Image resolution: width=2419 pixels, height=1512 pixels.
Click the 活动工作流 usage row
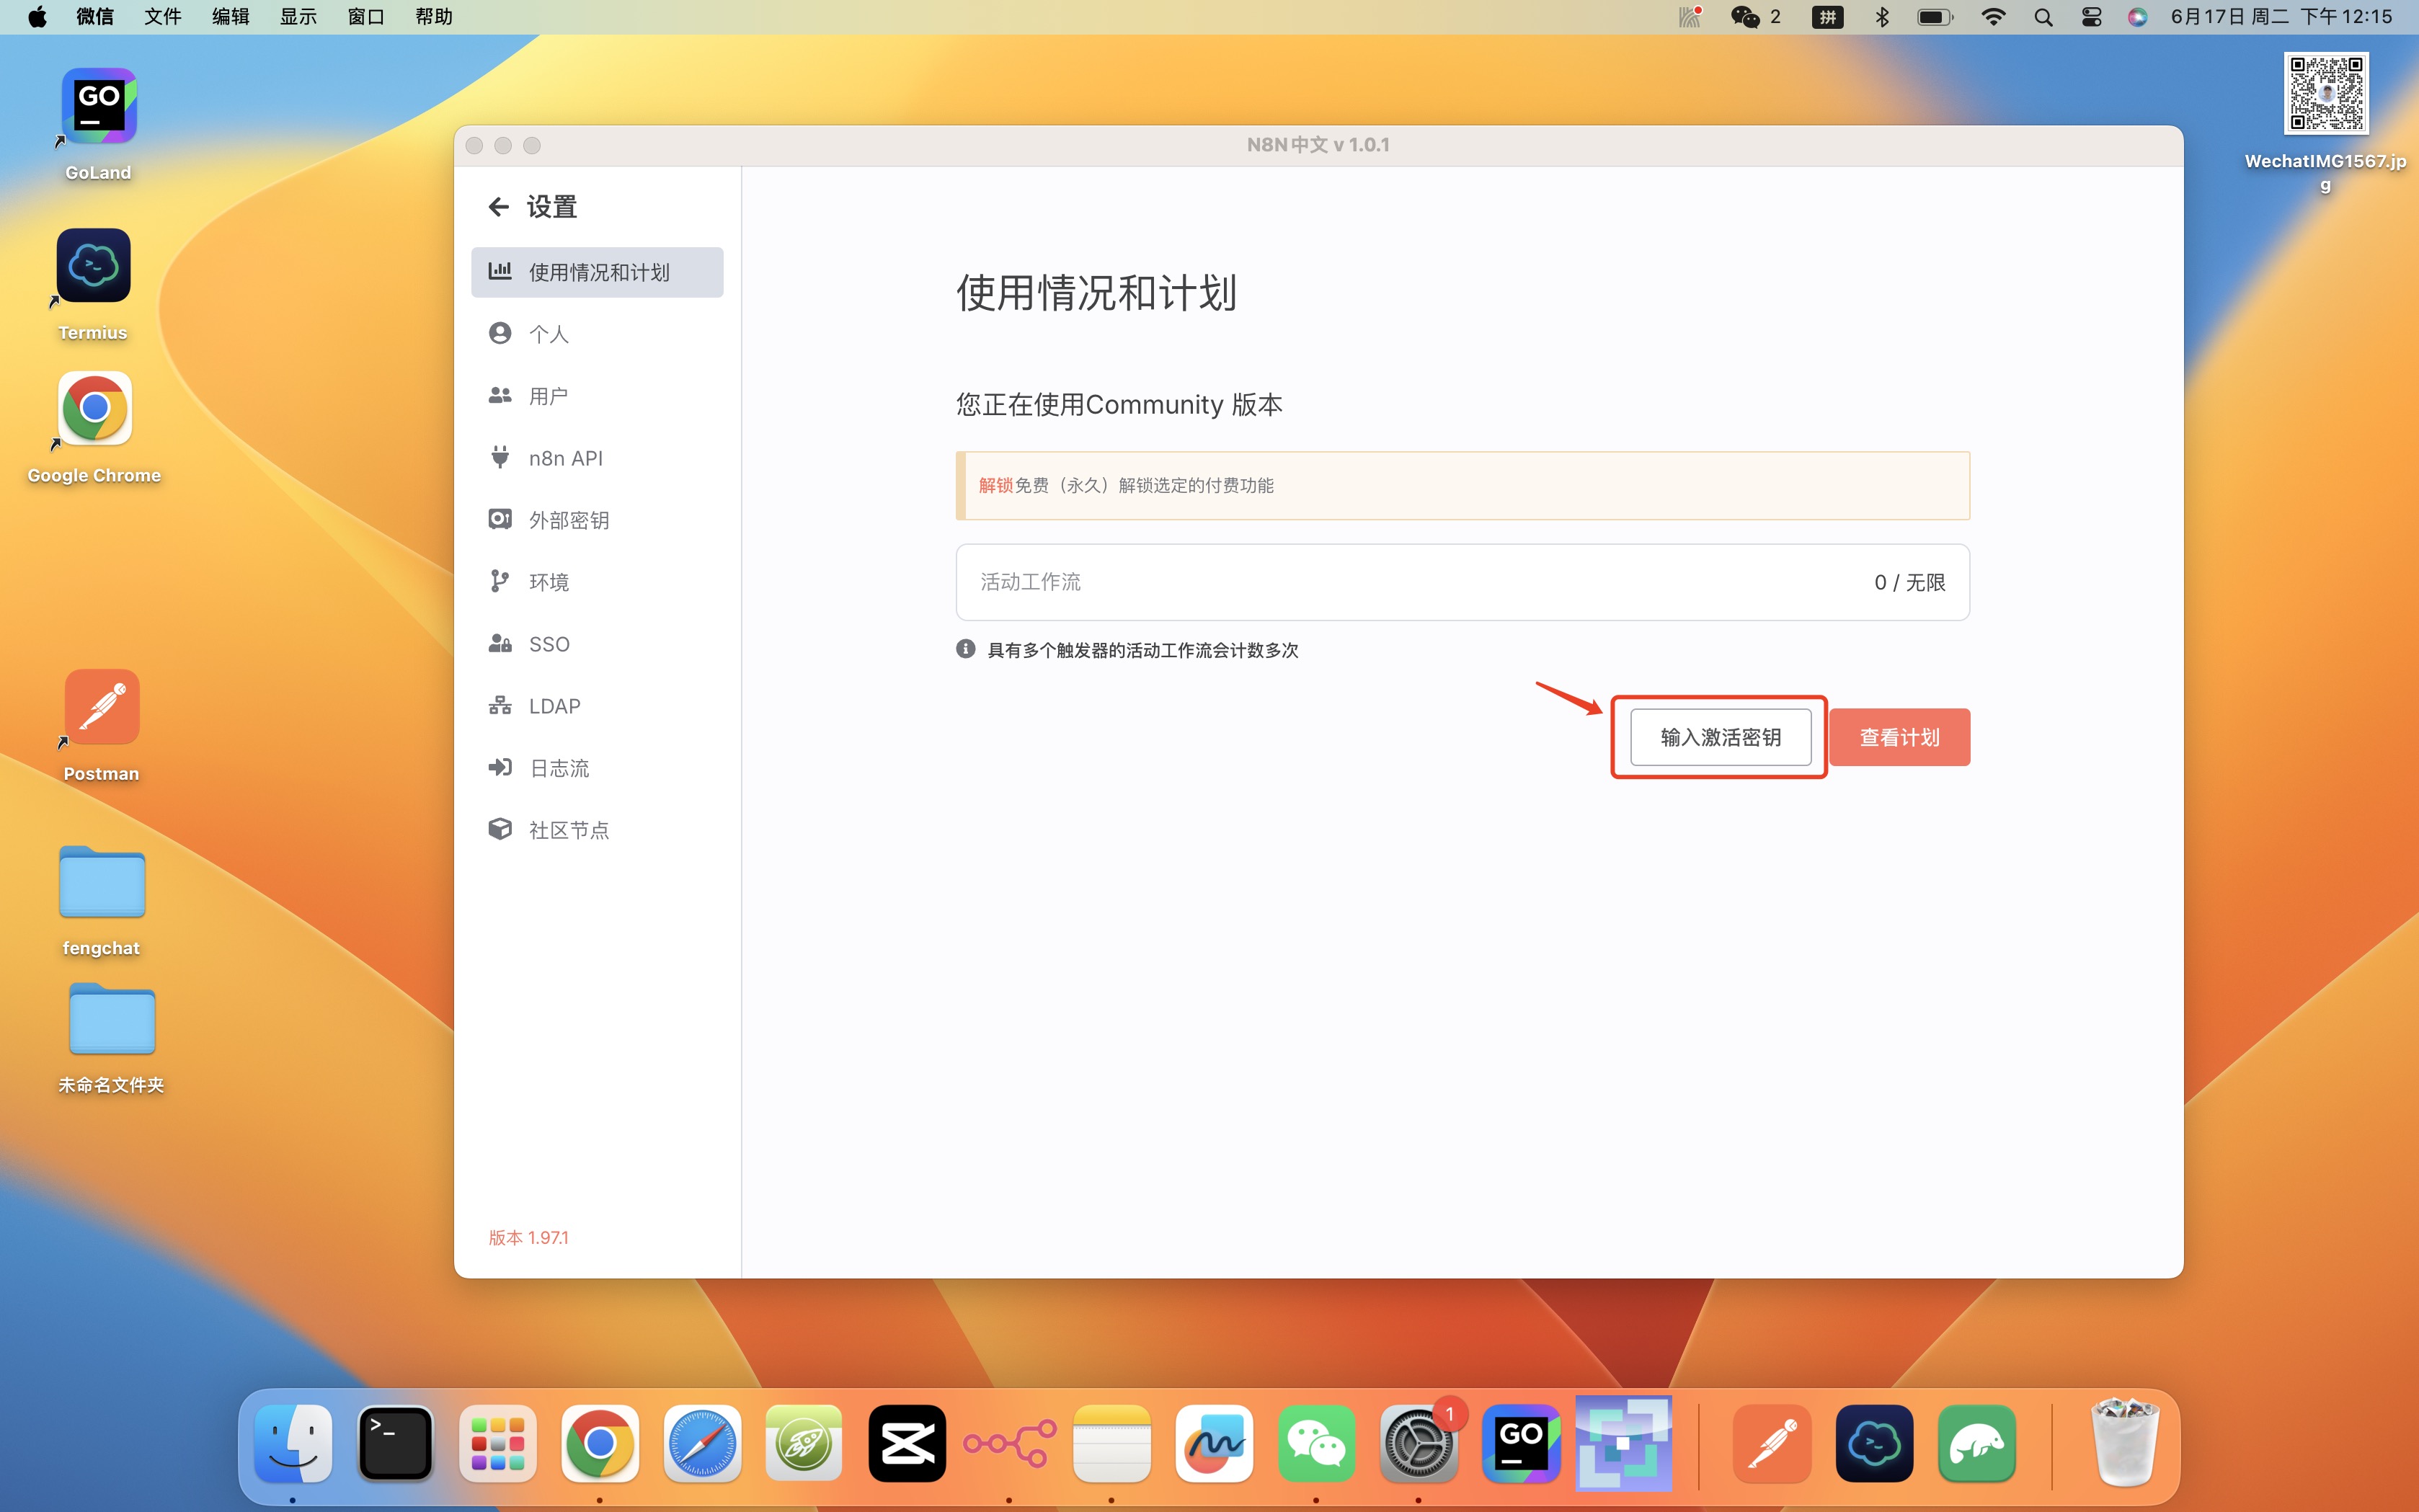coord(1462,582)
